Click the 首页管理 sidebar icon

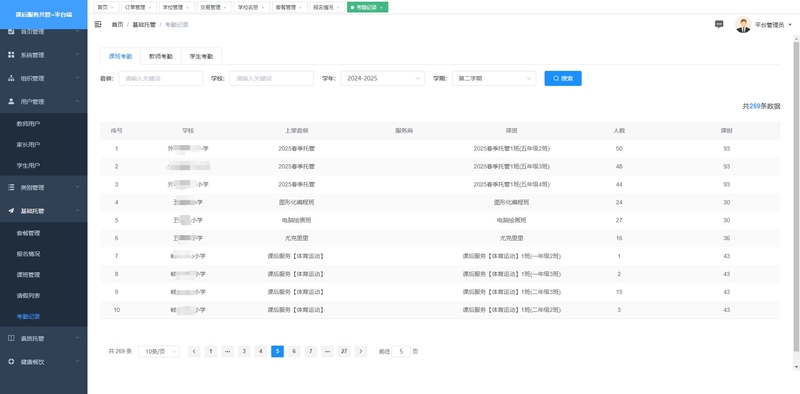(x=11, y=32)
